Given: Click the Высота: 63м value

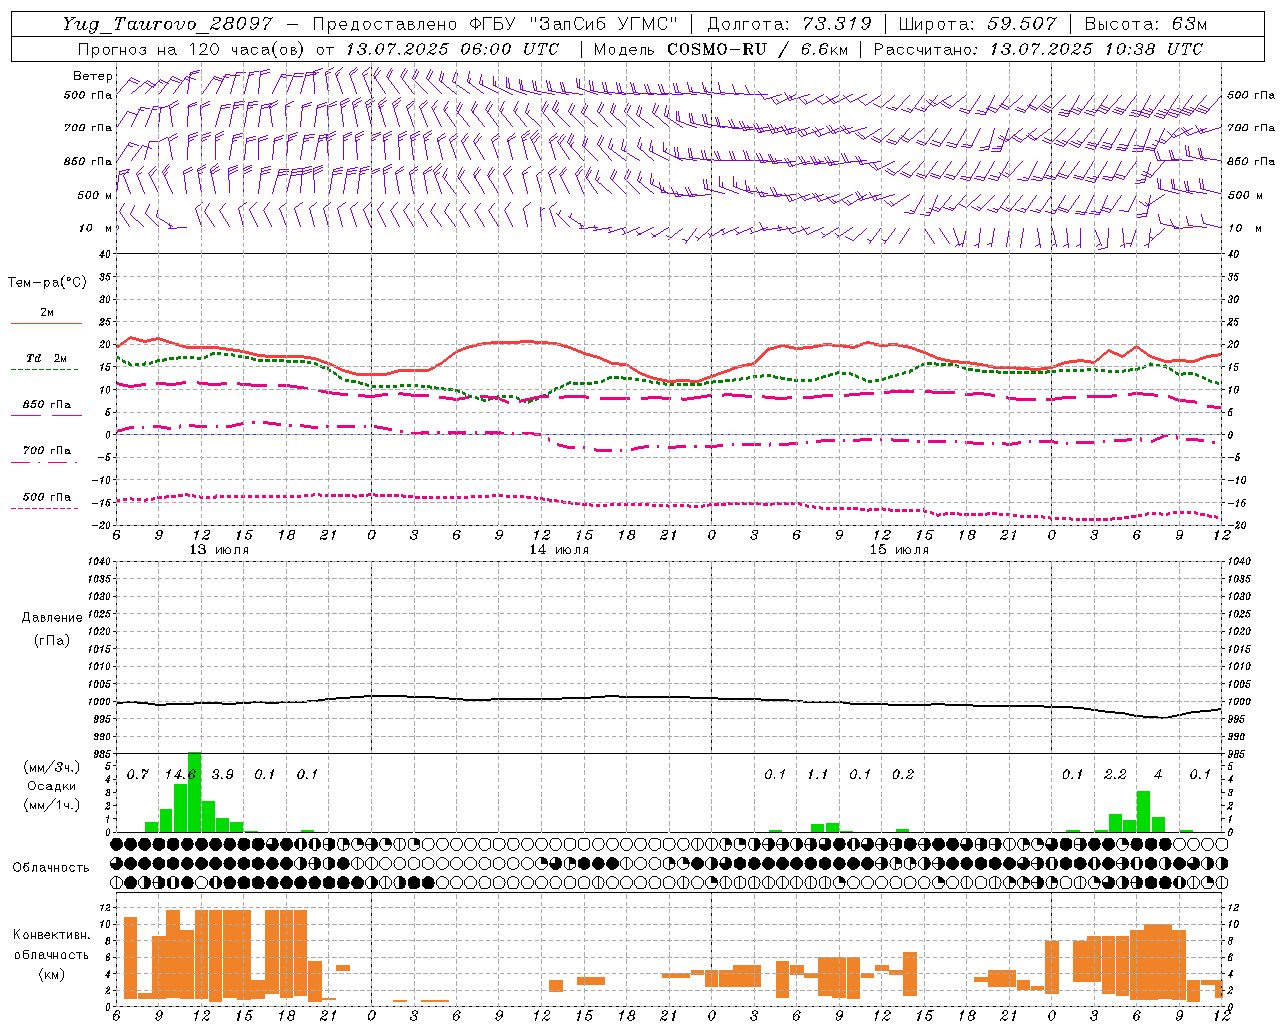Looking at the screenshot, I should (x=1145, y=24).
